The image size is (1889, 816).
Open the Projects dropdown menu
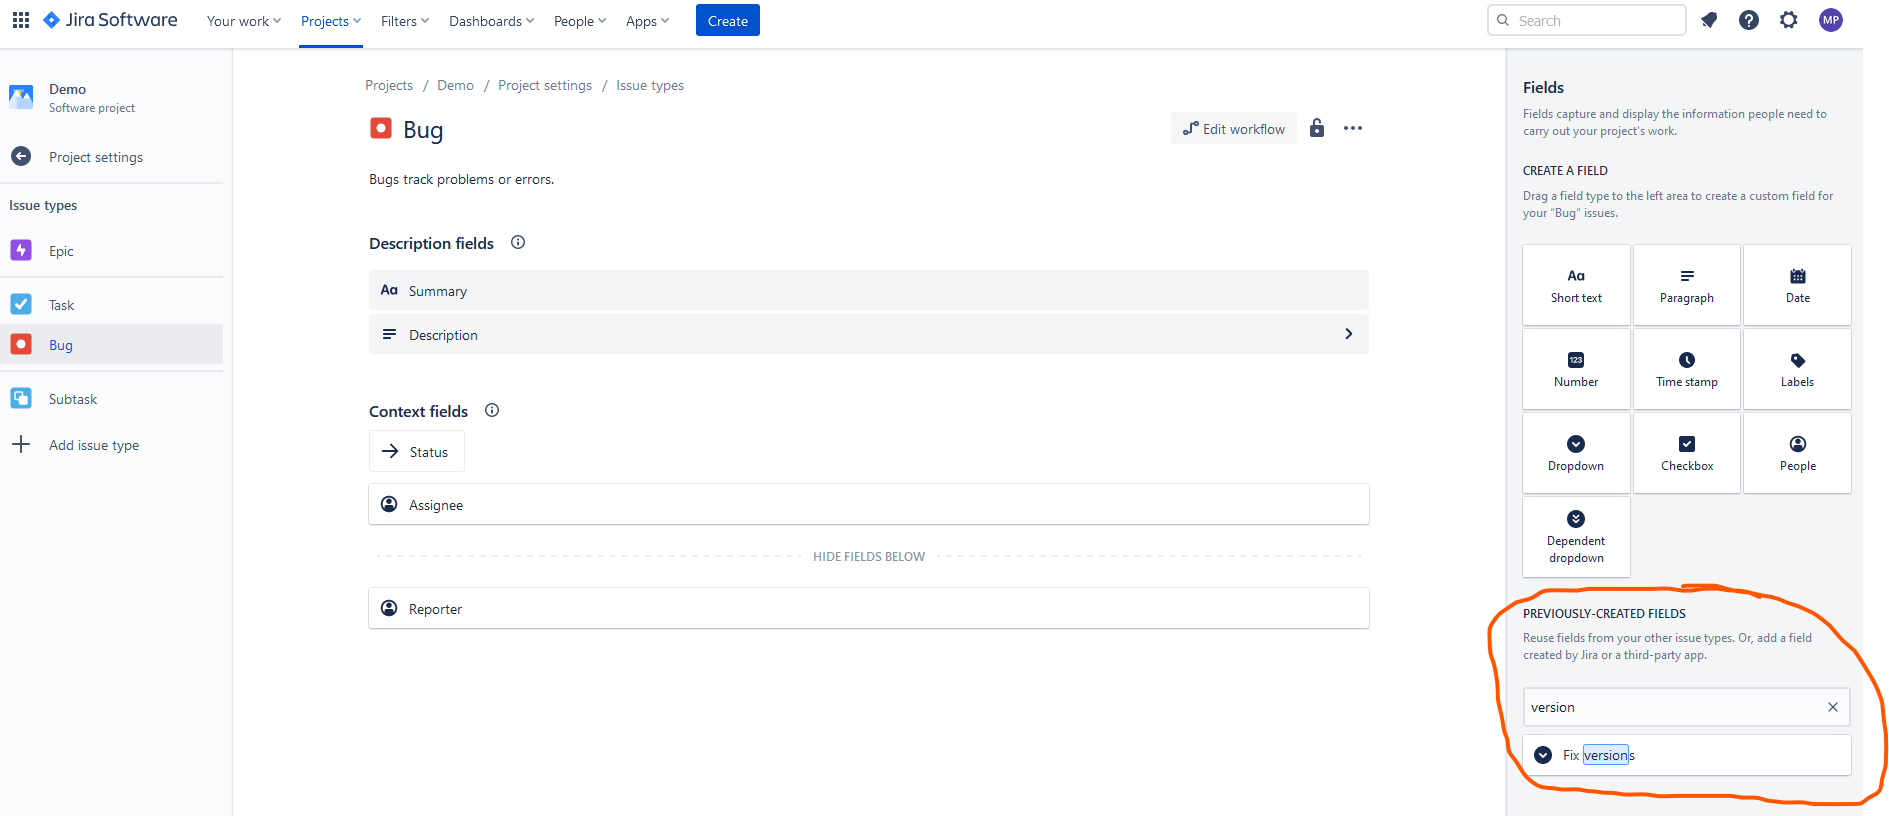(331, 21)
